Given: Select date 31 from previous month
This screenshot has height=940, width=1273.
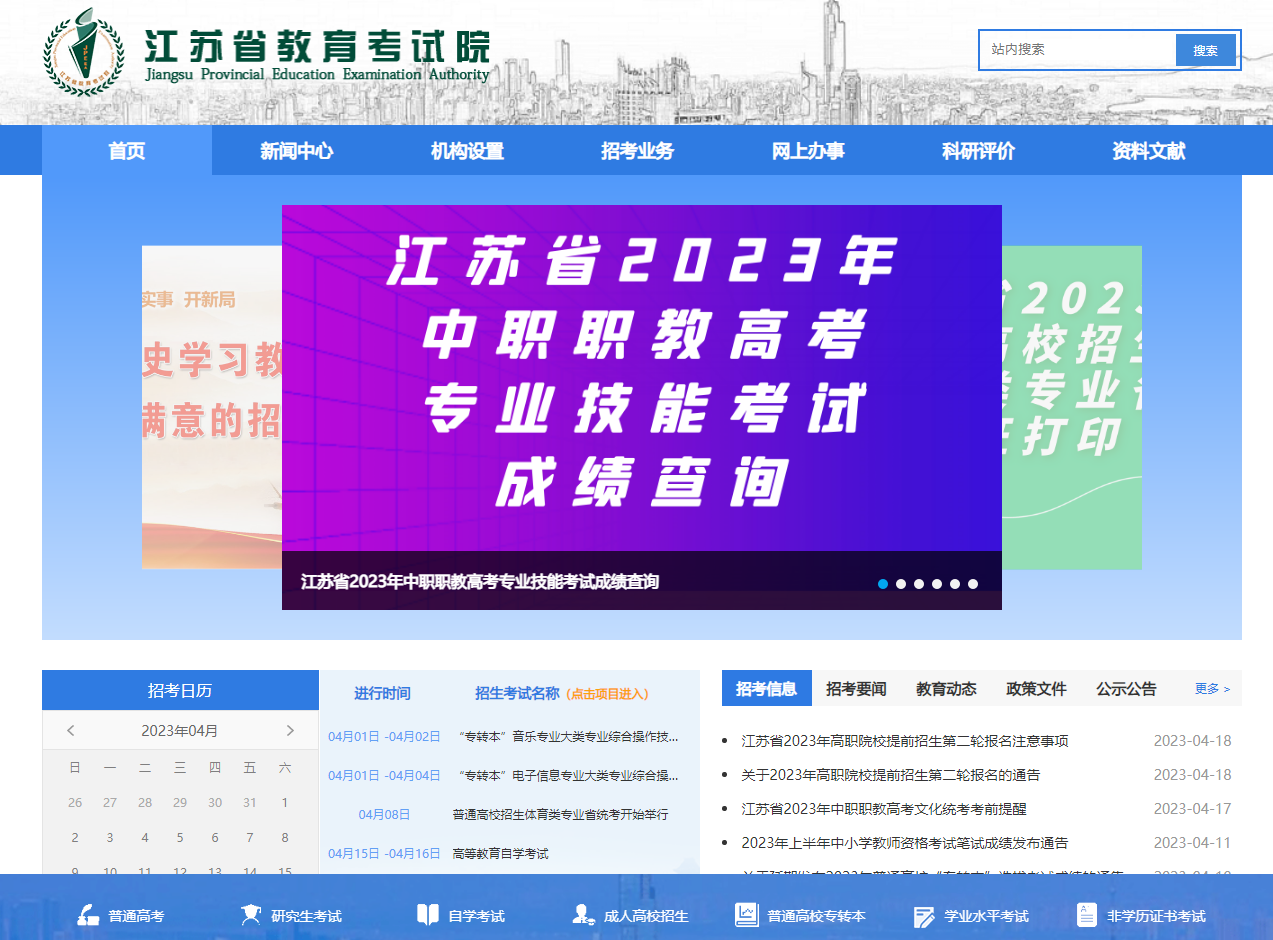Looking at the screenshot, I should pos(250,802).
